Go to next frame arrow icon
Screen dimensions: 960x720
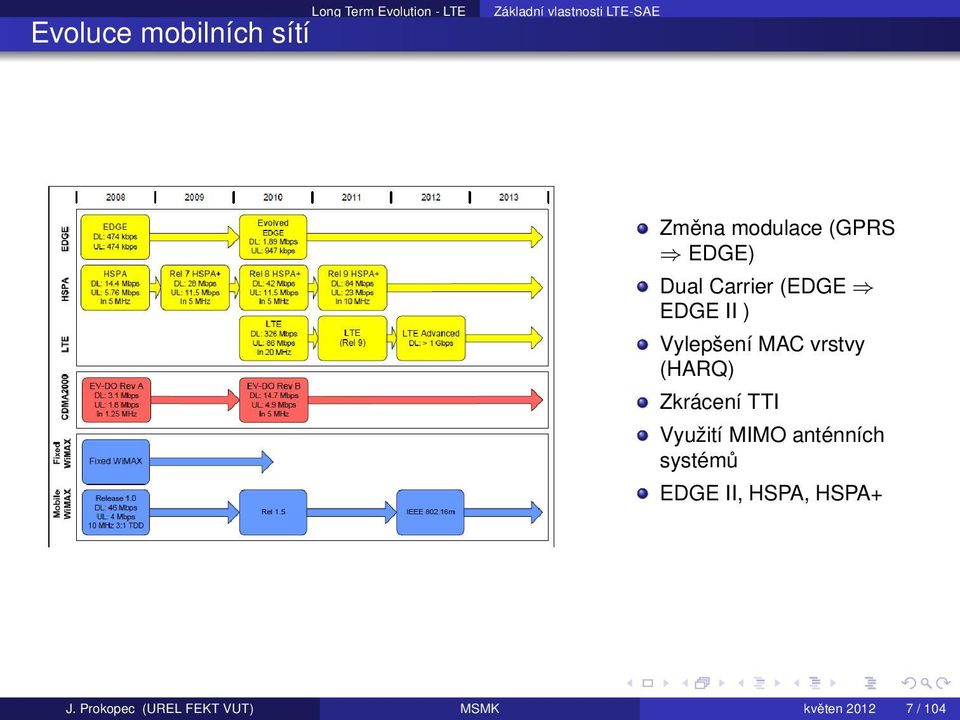point(722,683)
